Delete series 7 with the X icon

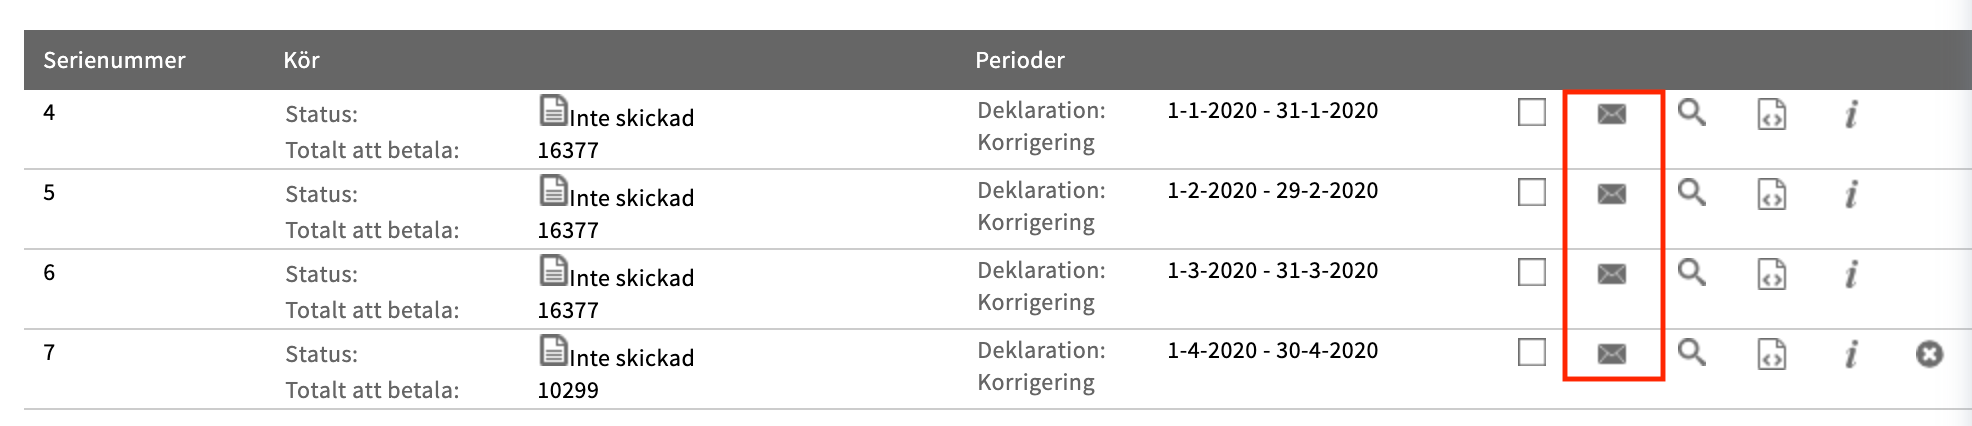pyautogui.click(x=1929, y=354)
